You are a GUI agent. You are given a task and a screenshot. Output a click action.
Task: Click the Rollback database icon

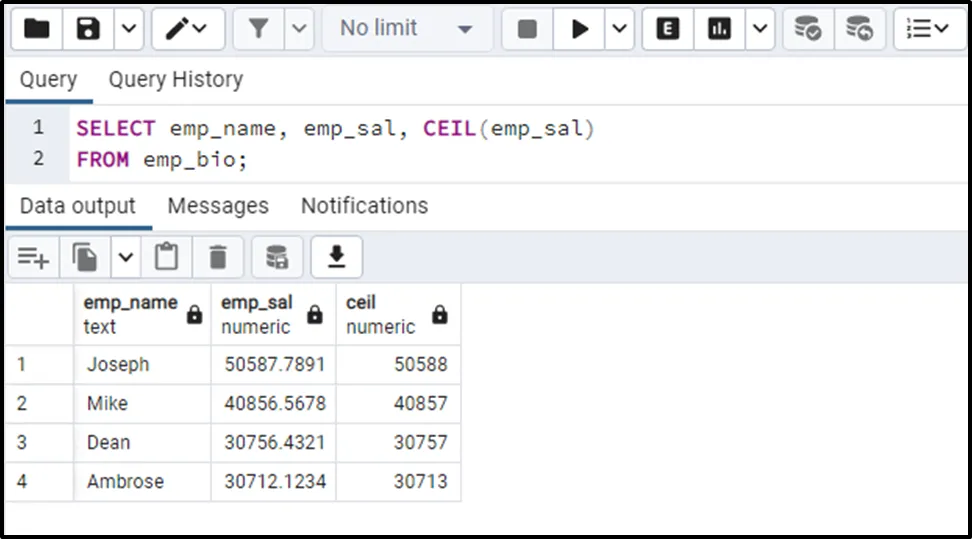point(859,29)
